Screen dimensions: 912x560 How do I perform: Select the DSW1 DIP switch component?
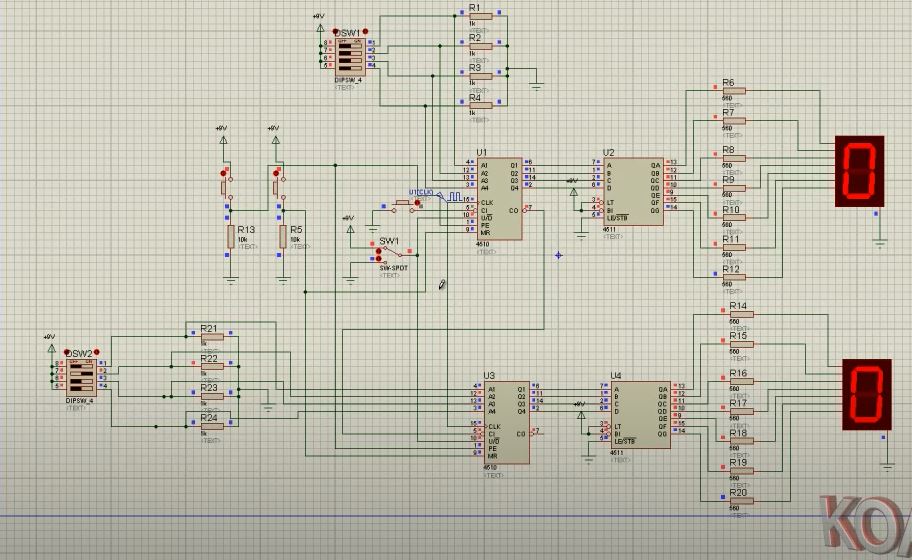[x=349, y=57]
